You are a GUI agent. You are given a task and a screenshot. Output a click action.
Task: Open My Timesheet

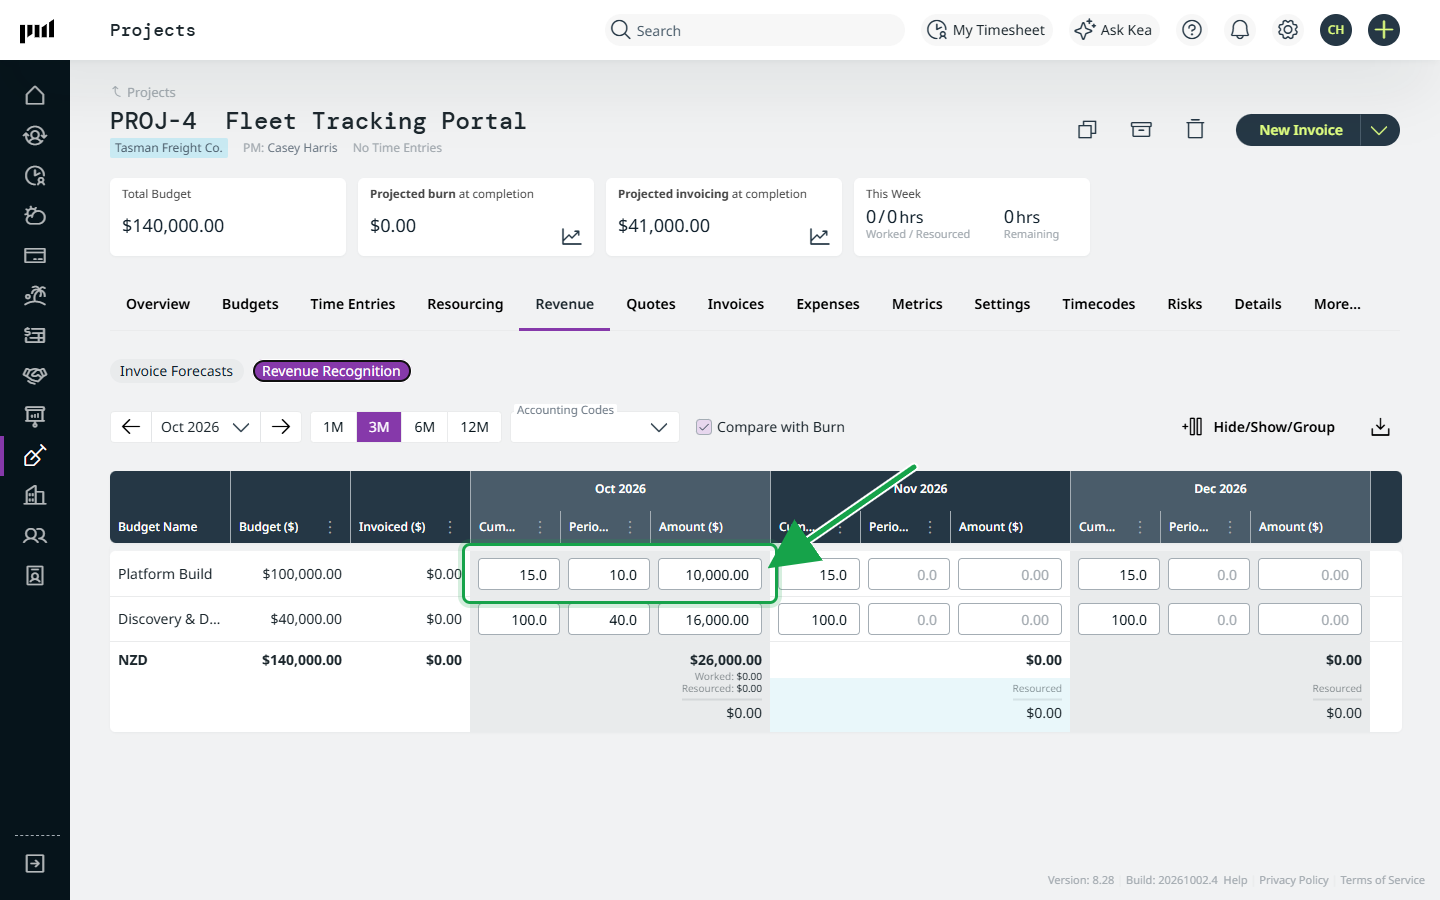pos(986,30)
